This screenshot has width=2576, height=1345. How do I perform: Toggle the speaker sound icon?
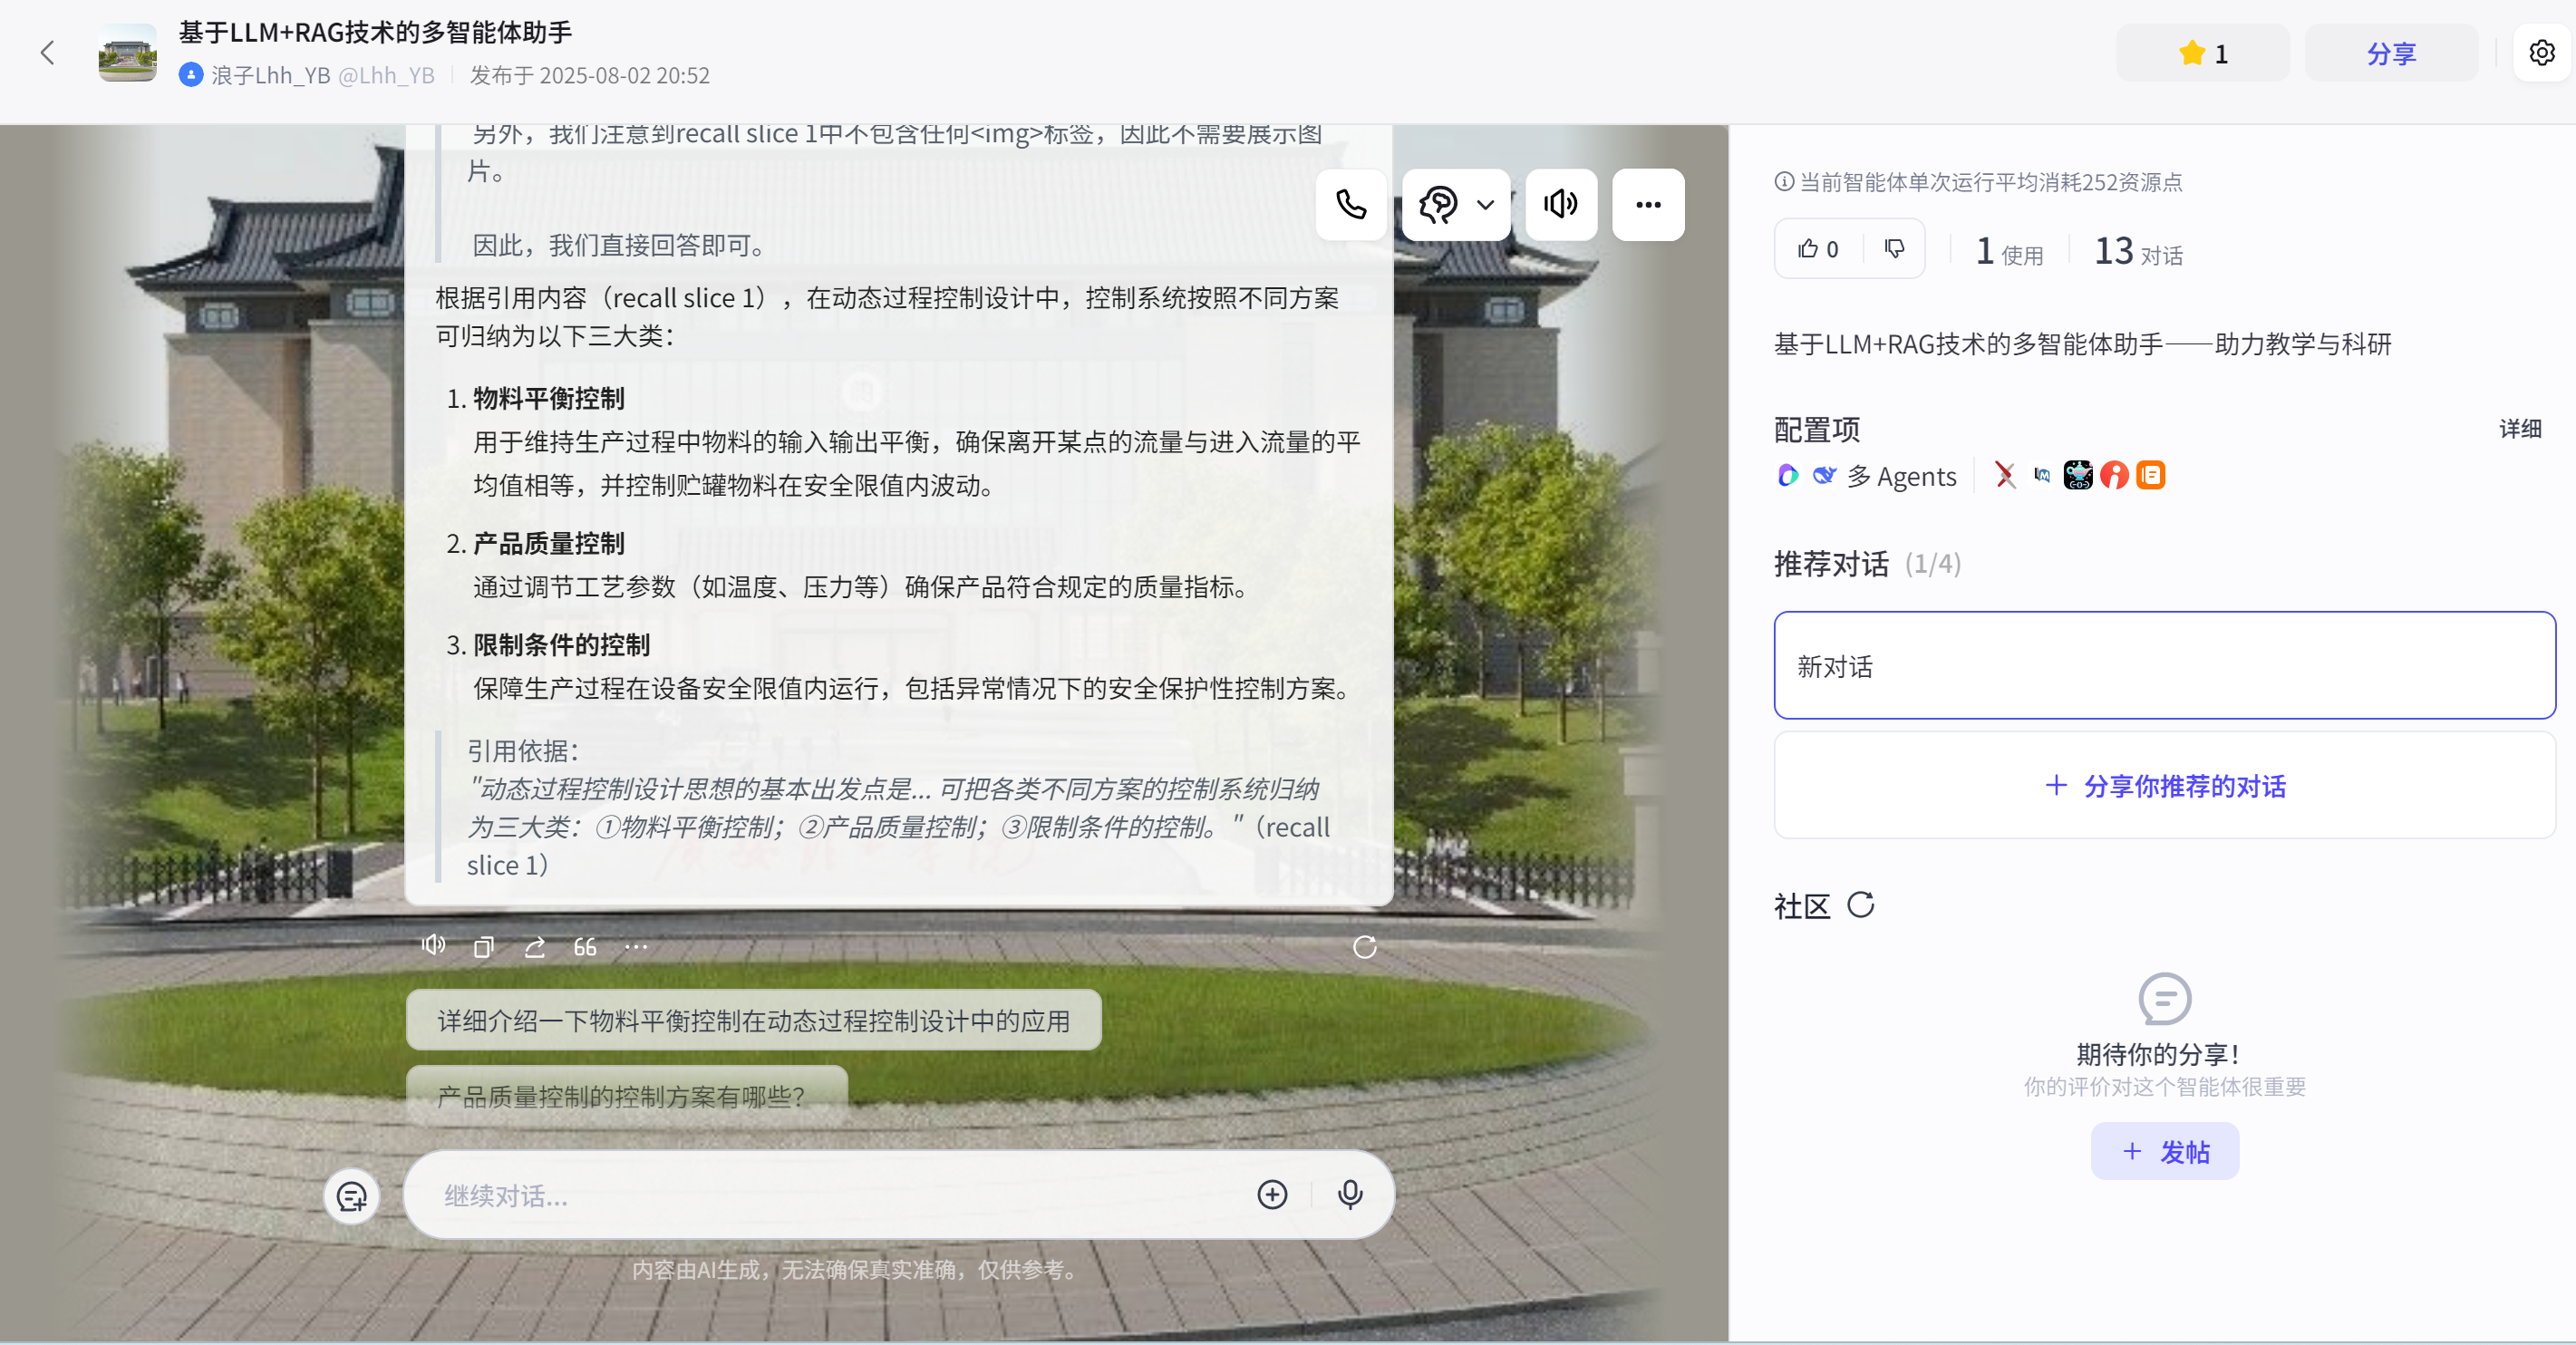pos(1560,205)
